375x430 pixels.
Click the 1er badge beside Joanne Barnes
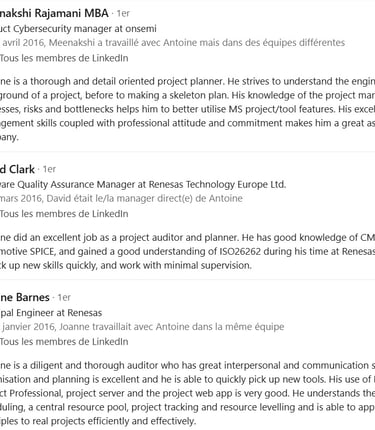click(64, 297)
